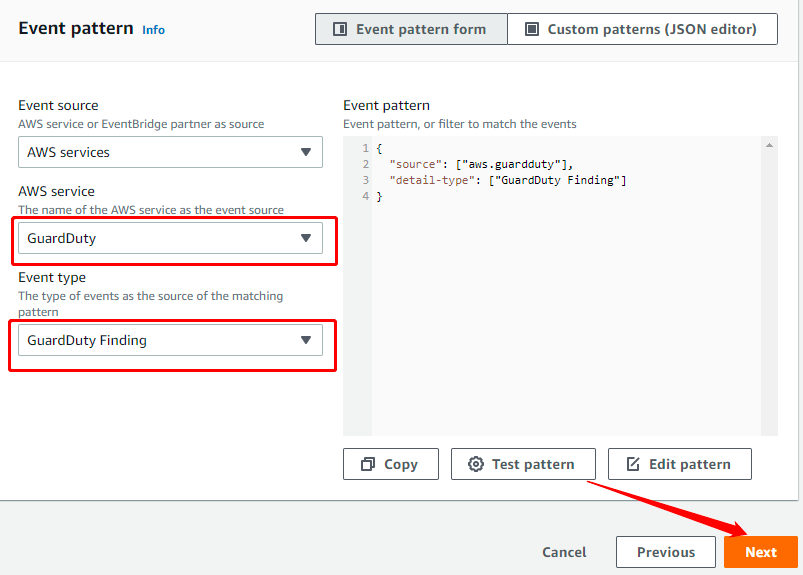
Task: Click the "source" line in the JSON pattern
Action: [x=481, y=164]
